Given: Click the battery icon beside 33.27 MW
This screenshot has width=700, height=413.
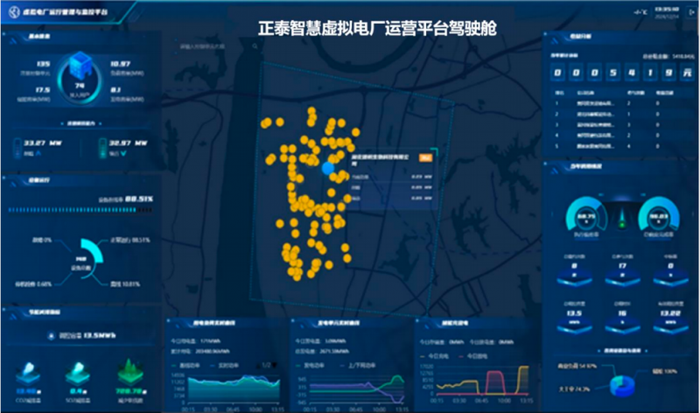Looking at the screenshot, I should pyautogui.click(x=17, y=148).
